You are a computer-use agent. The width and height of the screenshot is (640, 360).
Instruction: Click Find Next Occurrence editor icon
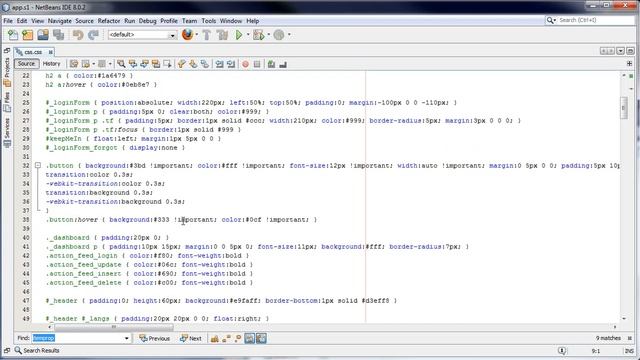point(144,64)
